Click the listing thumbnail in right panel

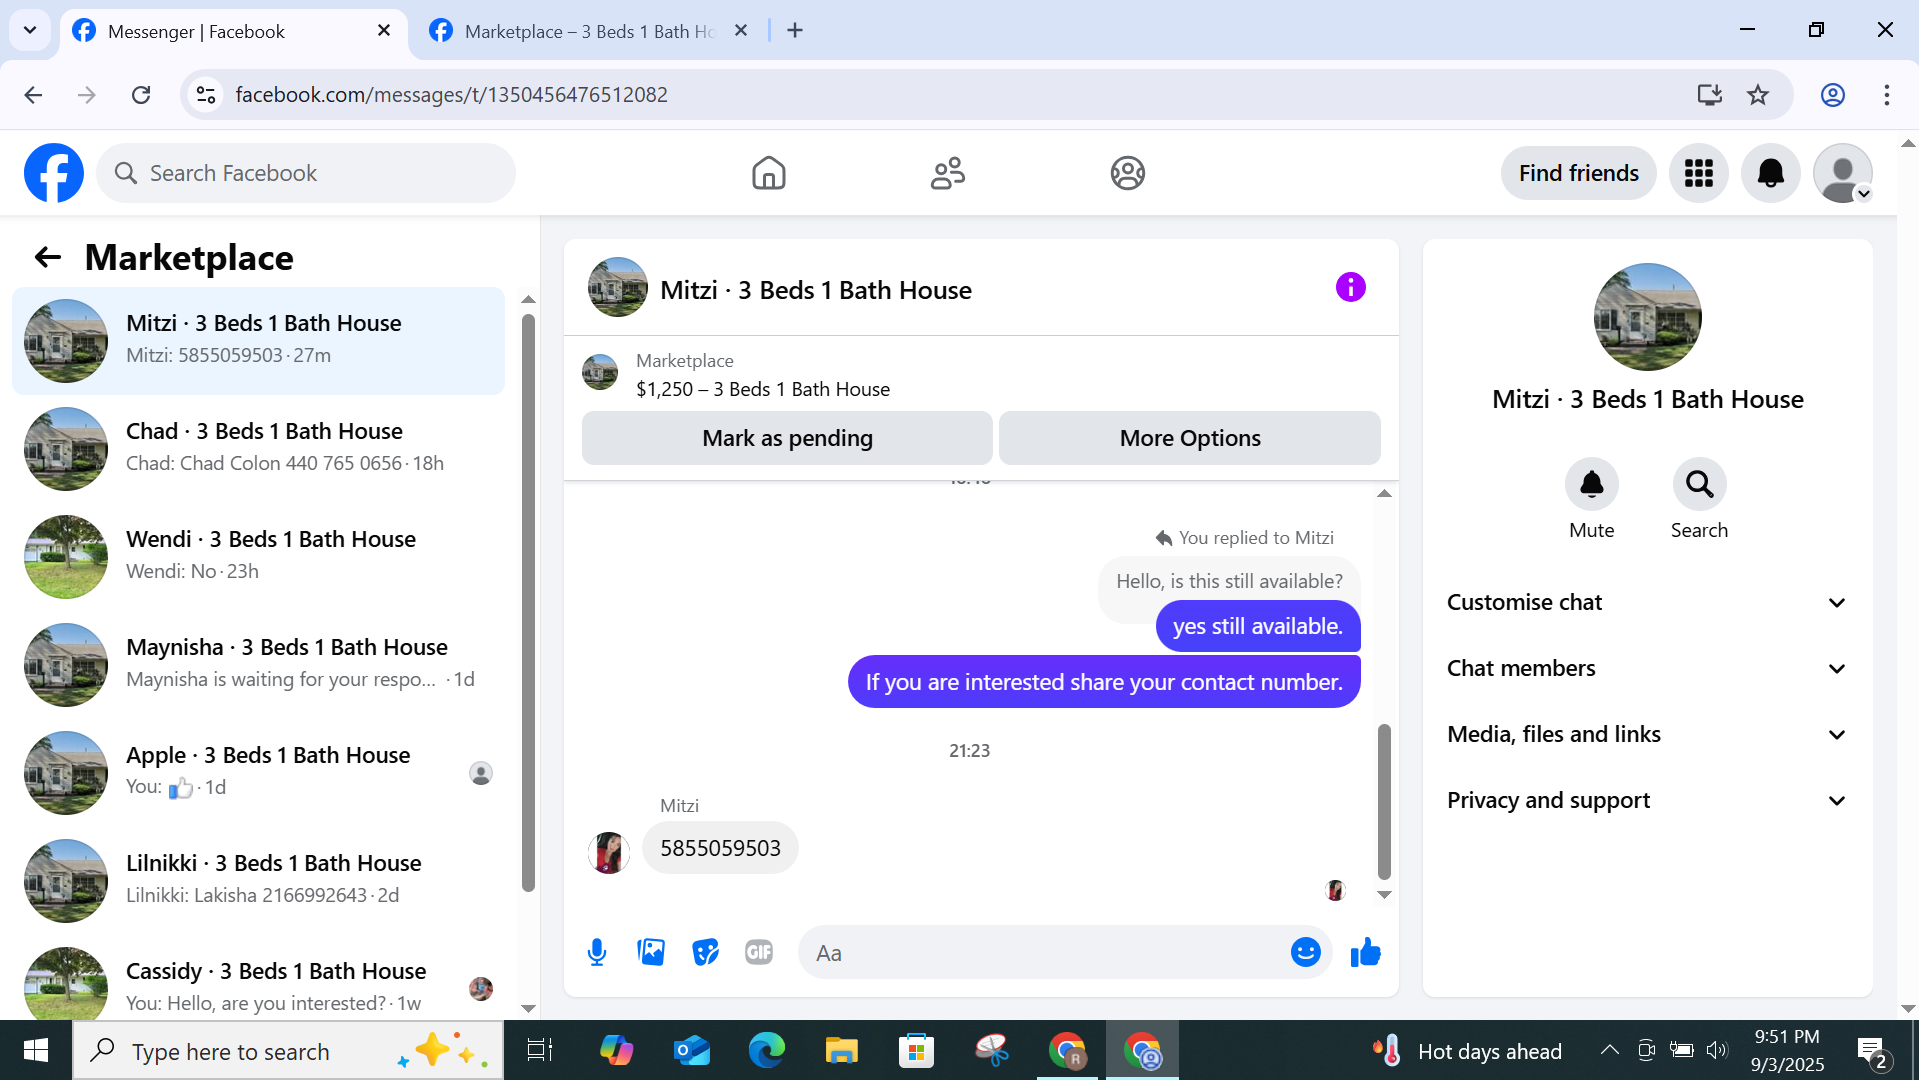click(x=1647, y=317)
